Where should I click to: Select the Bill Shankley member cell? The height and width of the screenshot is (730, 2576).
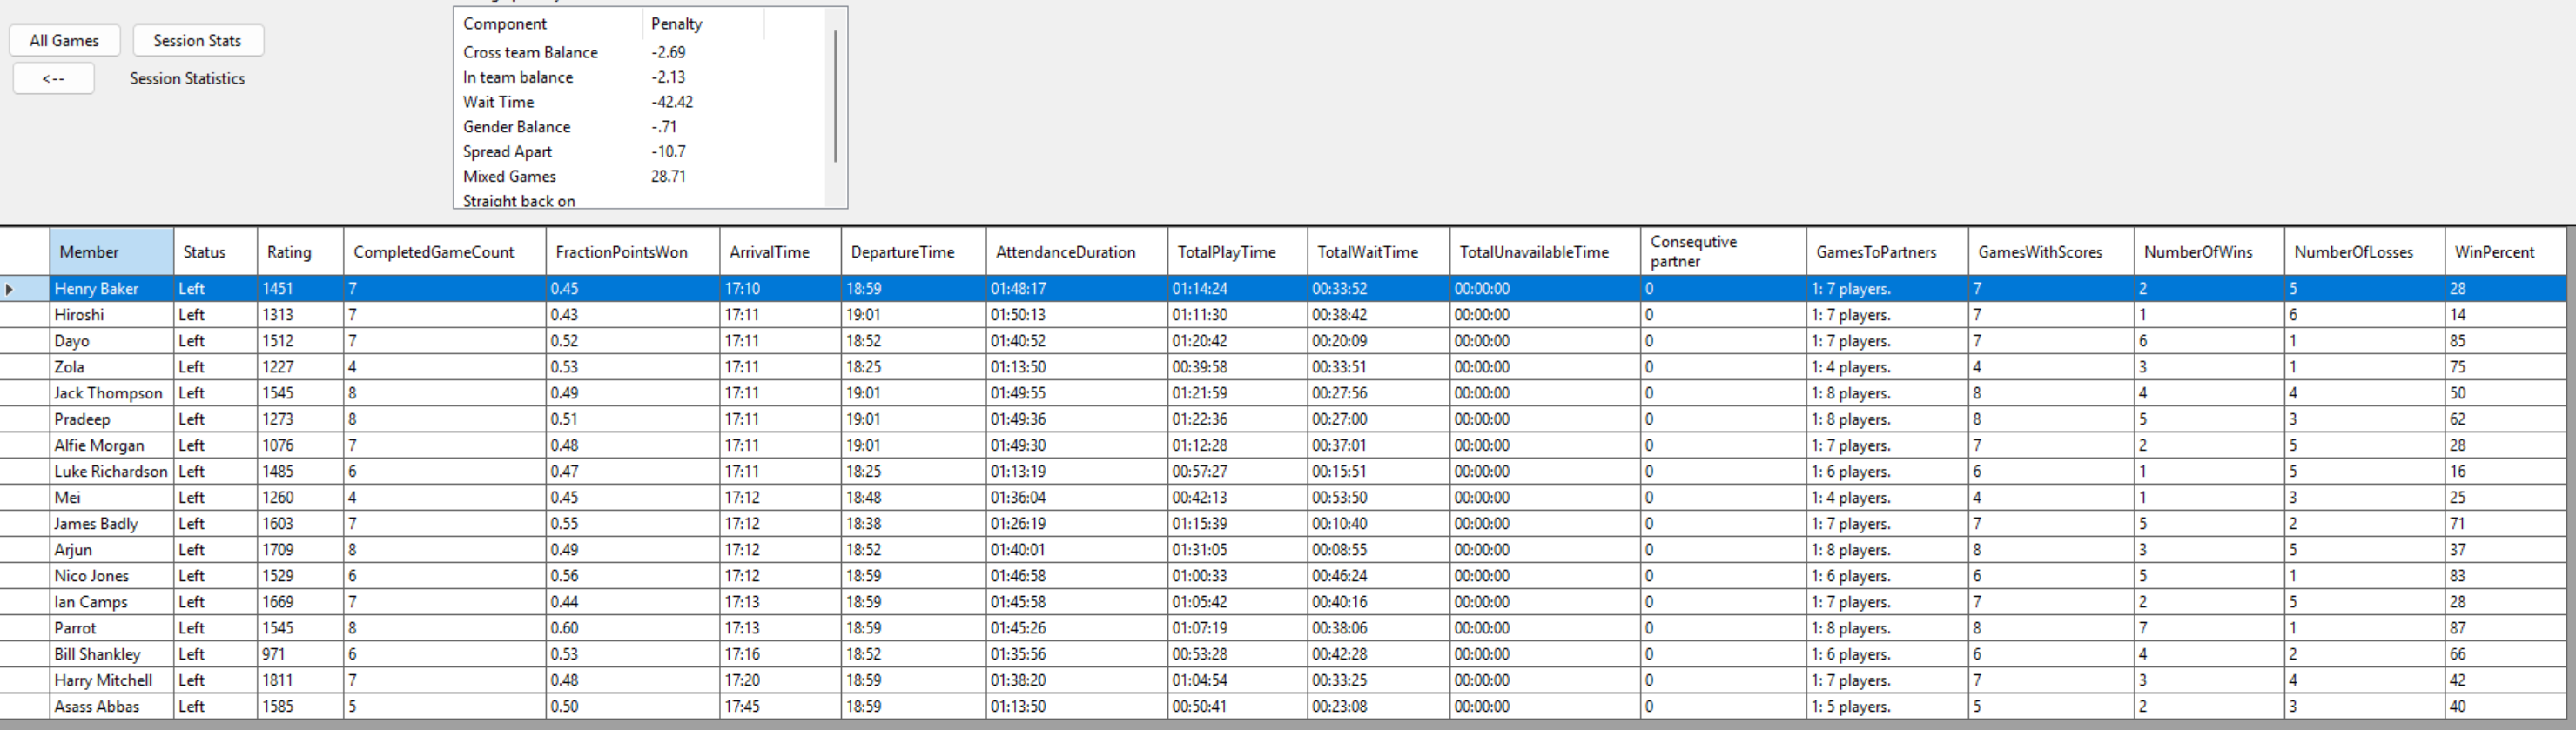(x=111, y=654)
